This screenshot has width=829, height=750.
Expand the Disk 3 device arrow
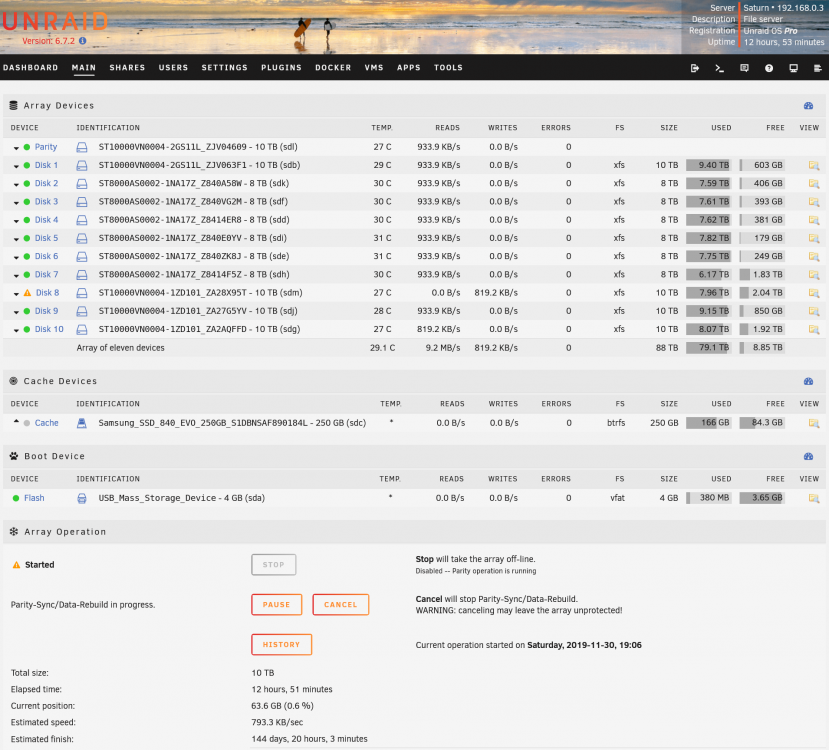coord(16,203)
